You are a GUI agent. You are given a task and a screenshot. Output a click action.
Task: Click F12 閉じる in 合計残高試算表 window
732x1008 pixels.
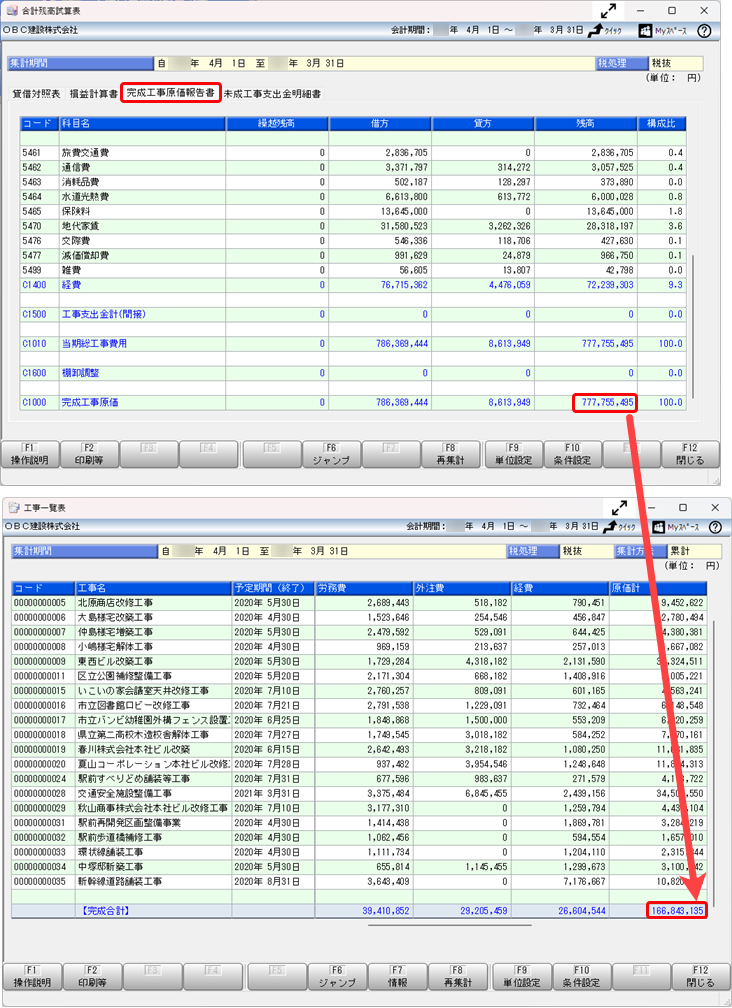[690, 454]
